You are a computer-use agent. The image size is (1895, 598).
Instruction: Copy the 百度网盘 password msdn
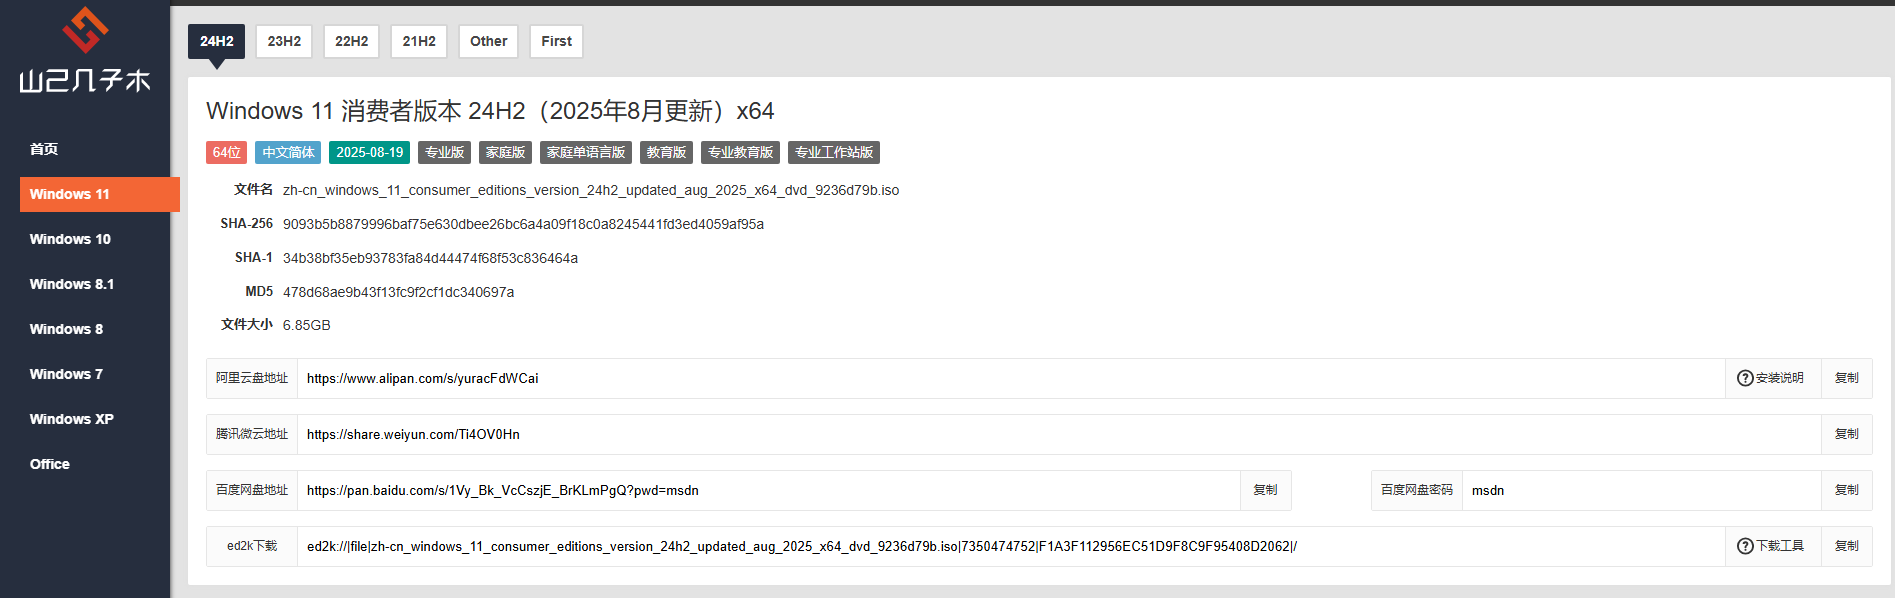pos(1846,490)
